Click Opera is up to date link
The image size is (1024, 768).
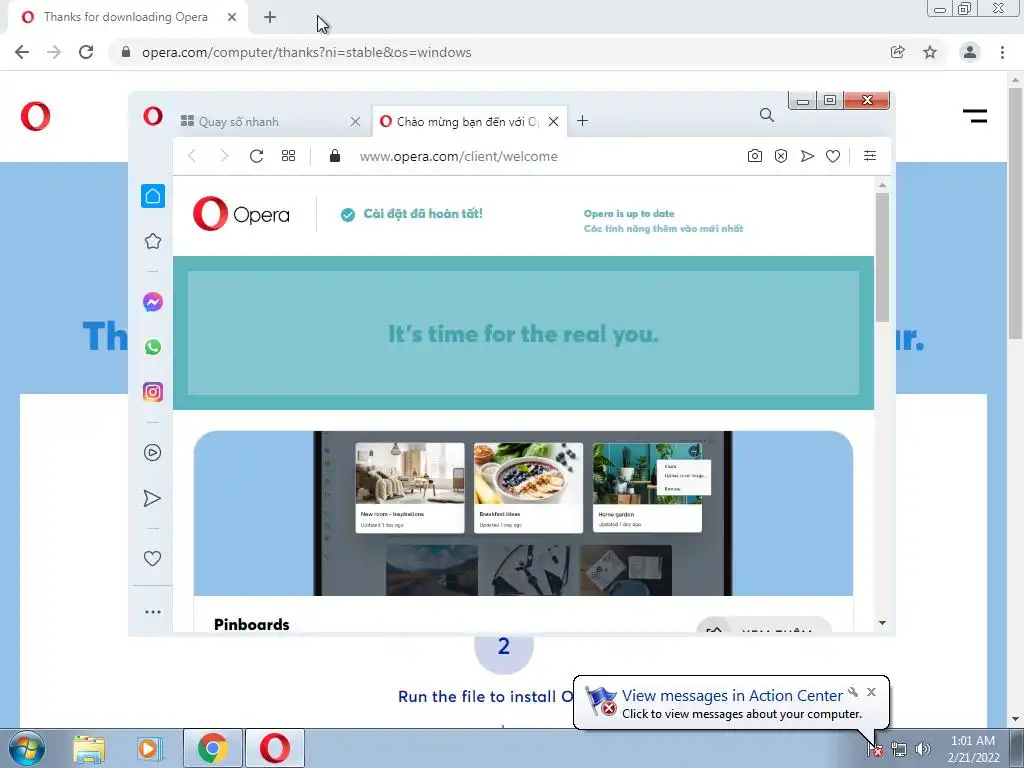tap(629, 214)
